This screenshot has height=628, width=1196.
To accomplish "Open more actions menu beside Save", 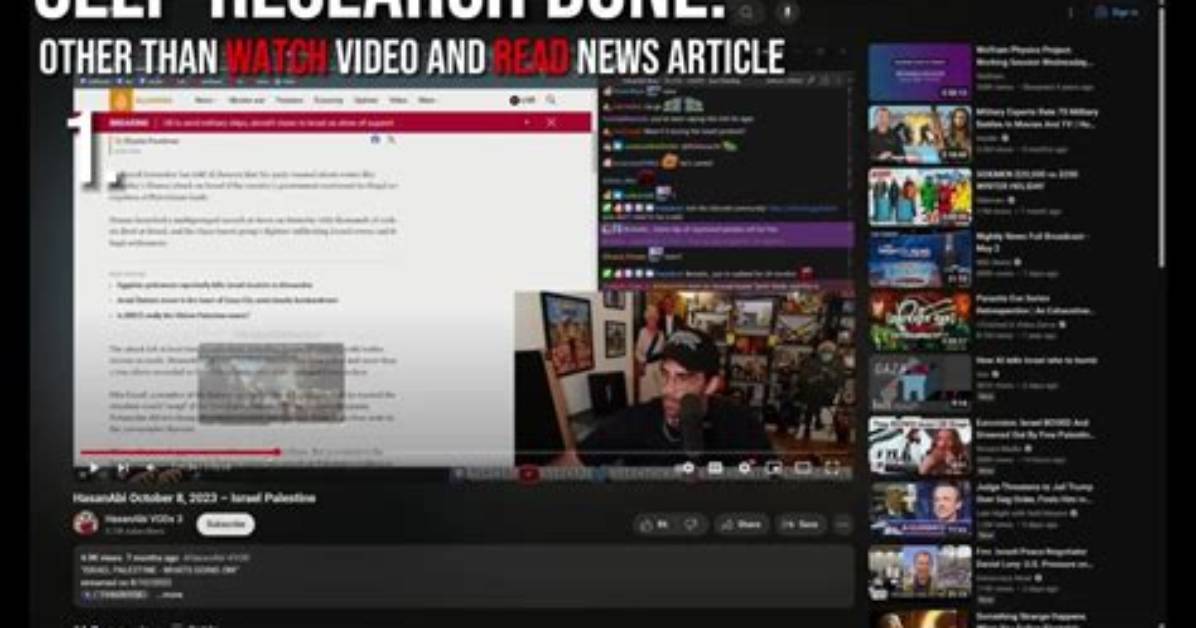I will (843, 524).
